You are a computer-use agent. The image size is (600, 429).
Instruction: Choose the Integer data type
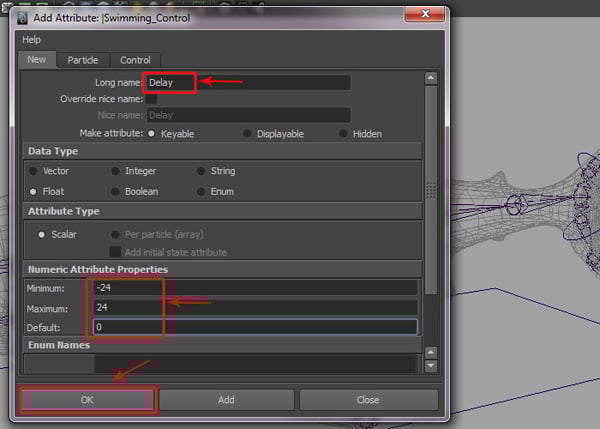pos(115,171)
